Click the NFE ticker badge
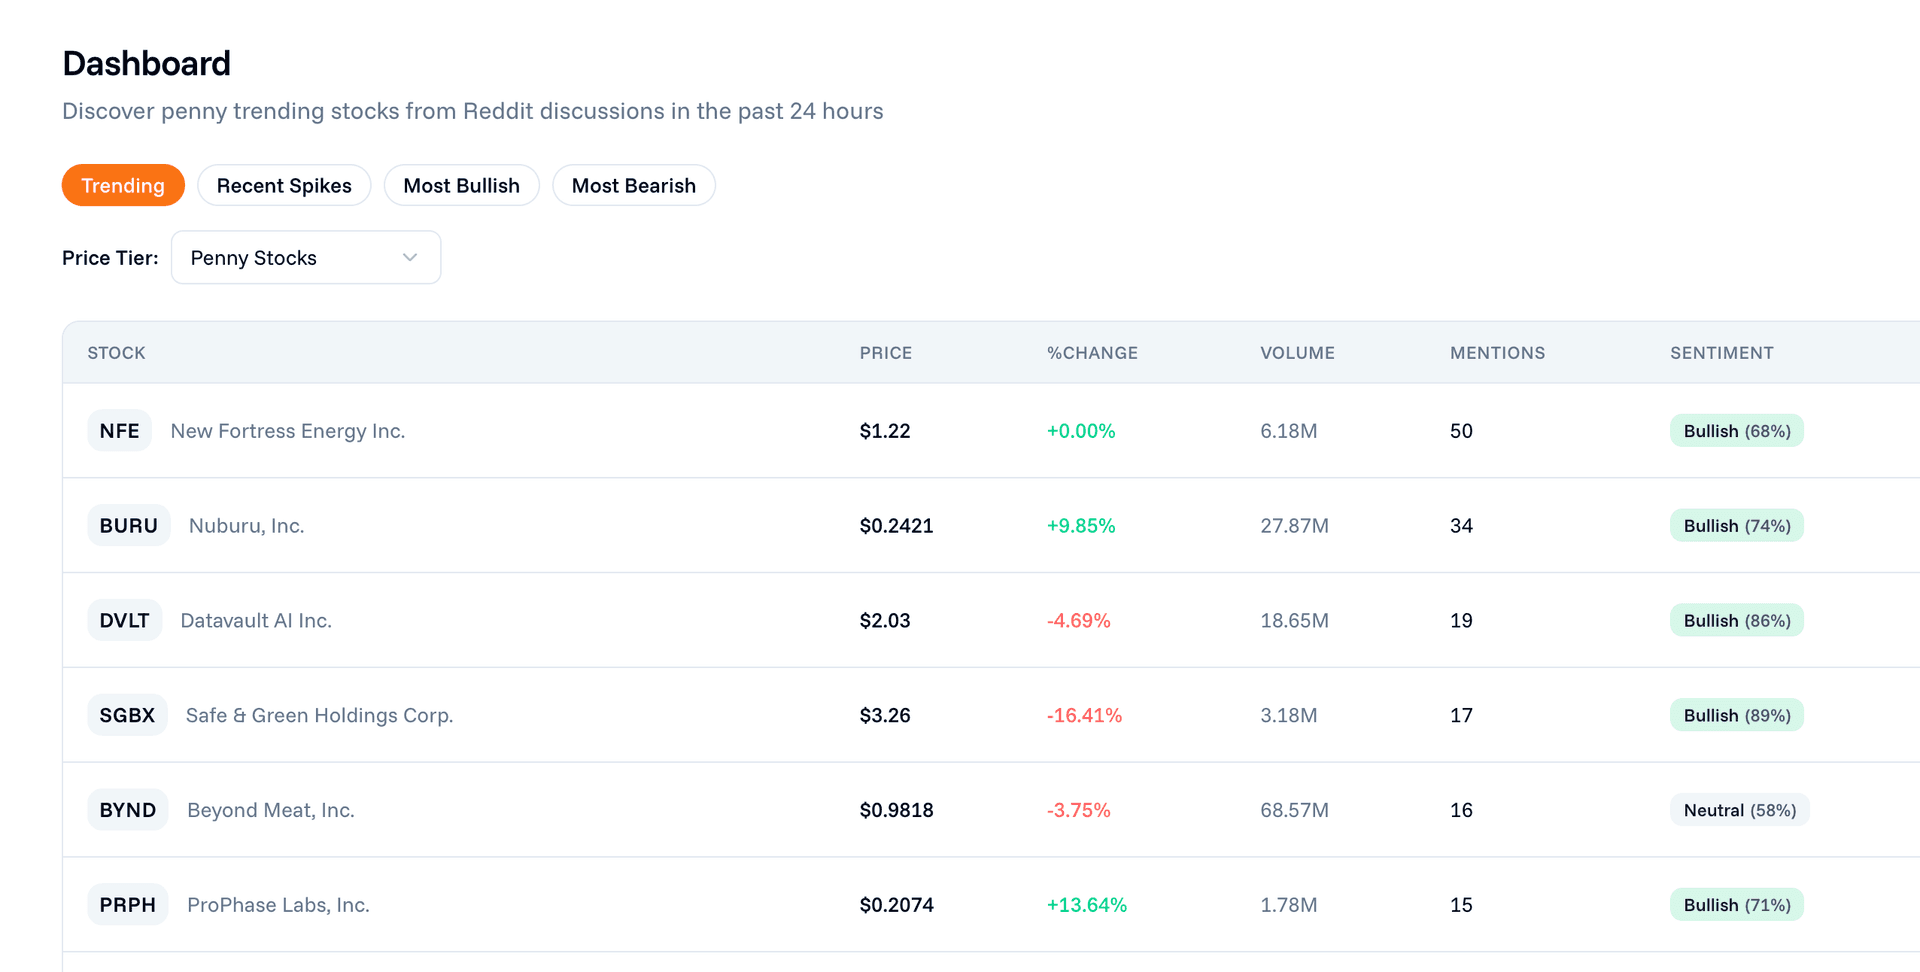The width and height of the screenshot is (1920, 972). 119,430
